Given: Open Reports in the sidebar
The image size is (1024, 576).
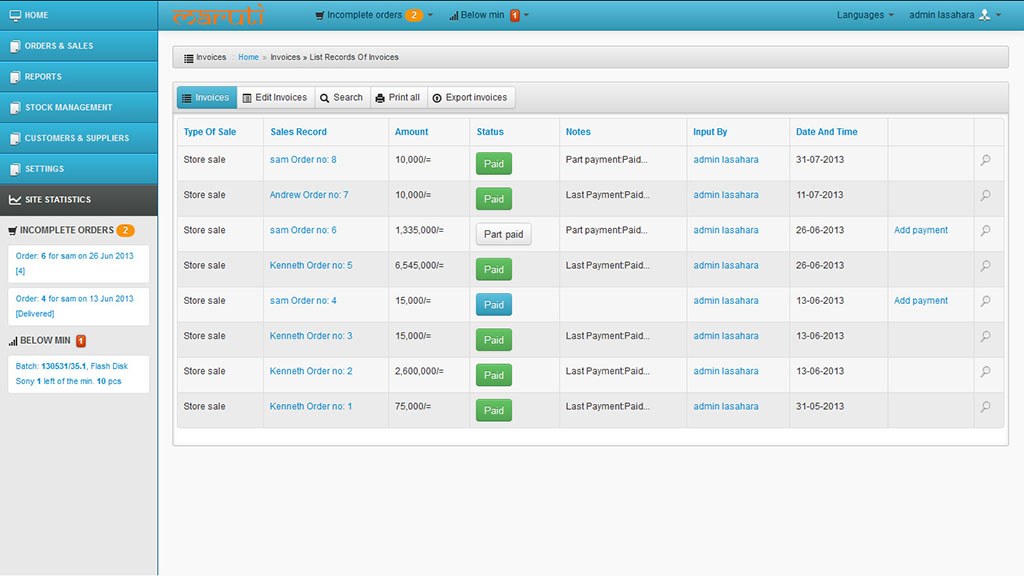Looking at the screenshot, I should (x=78, y=77).
